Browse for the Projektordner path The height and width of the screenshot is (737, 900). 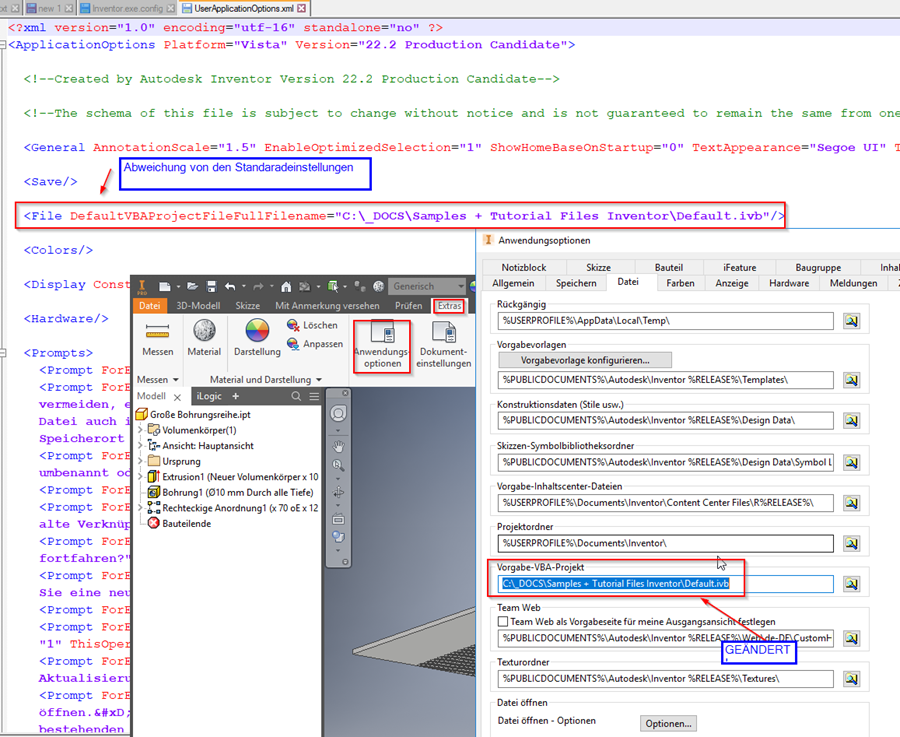[851, 544]
